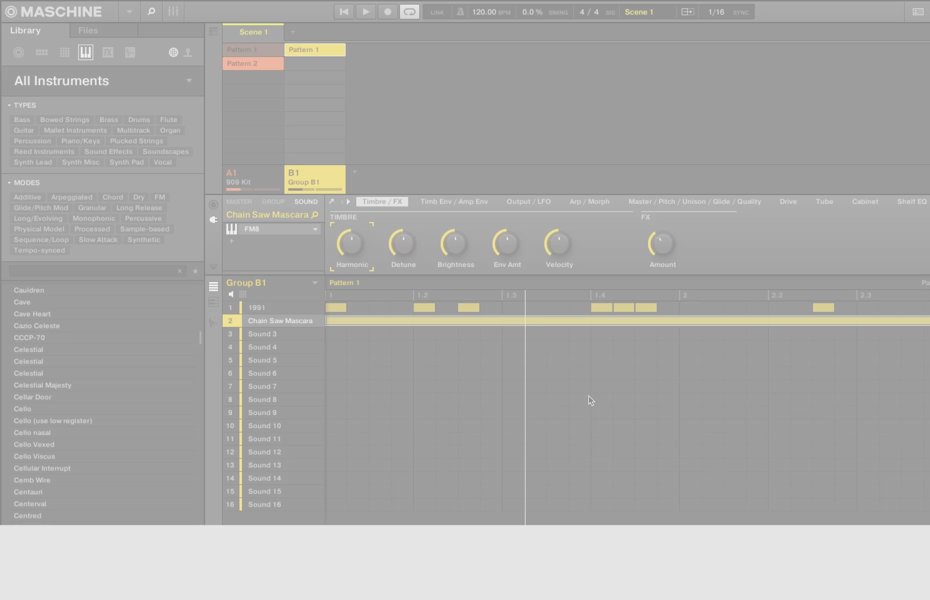930x600 pixels.
Task: Click the Brightness knob
Action: tap(454, 243)
